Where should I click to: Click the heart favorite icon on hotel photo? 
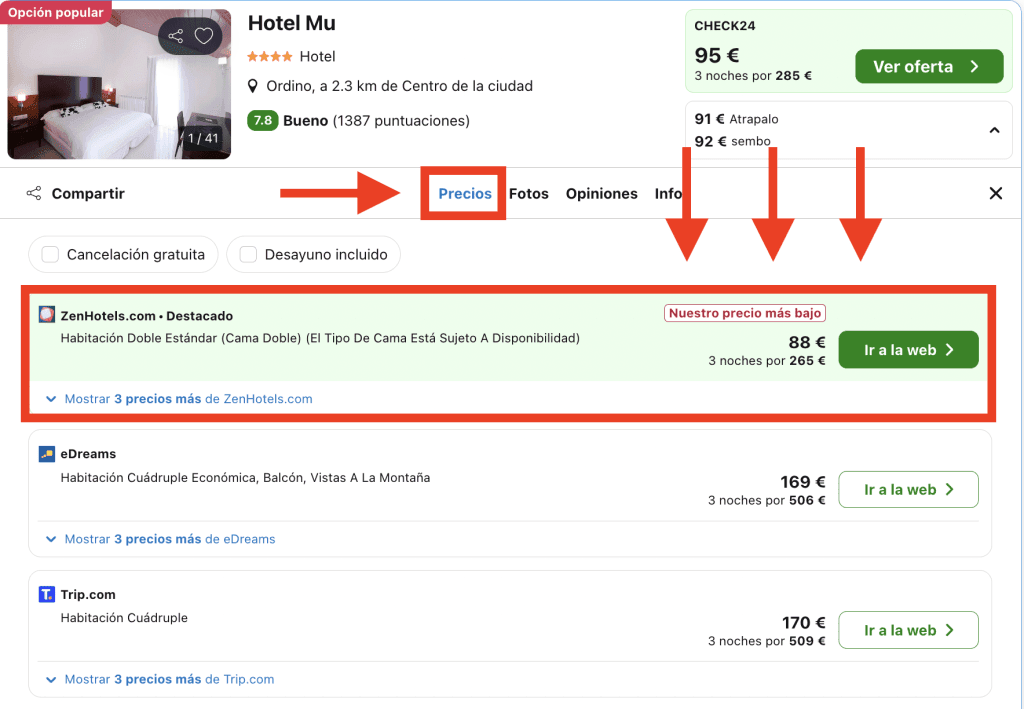click(x=204, y=37)
